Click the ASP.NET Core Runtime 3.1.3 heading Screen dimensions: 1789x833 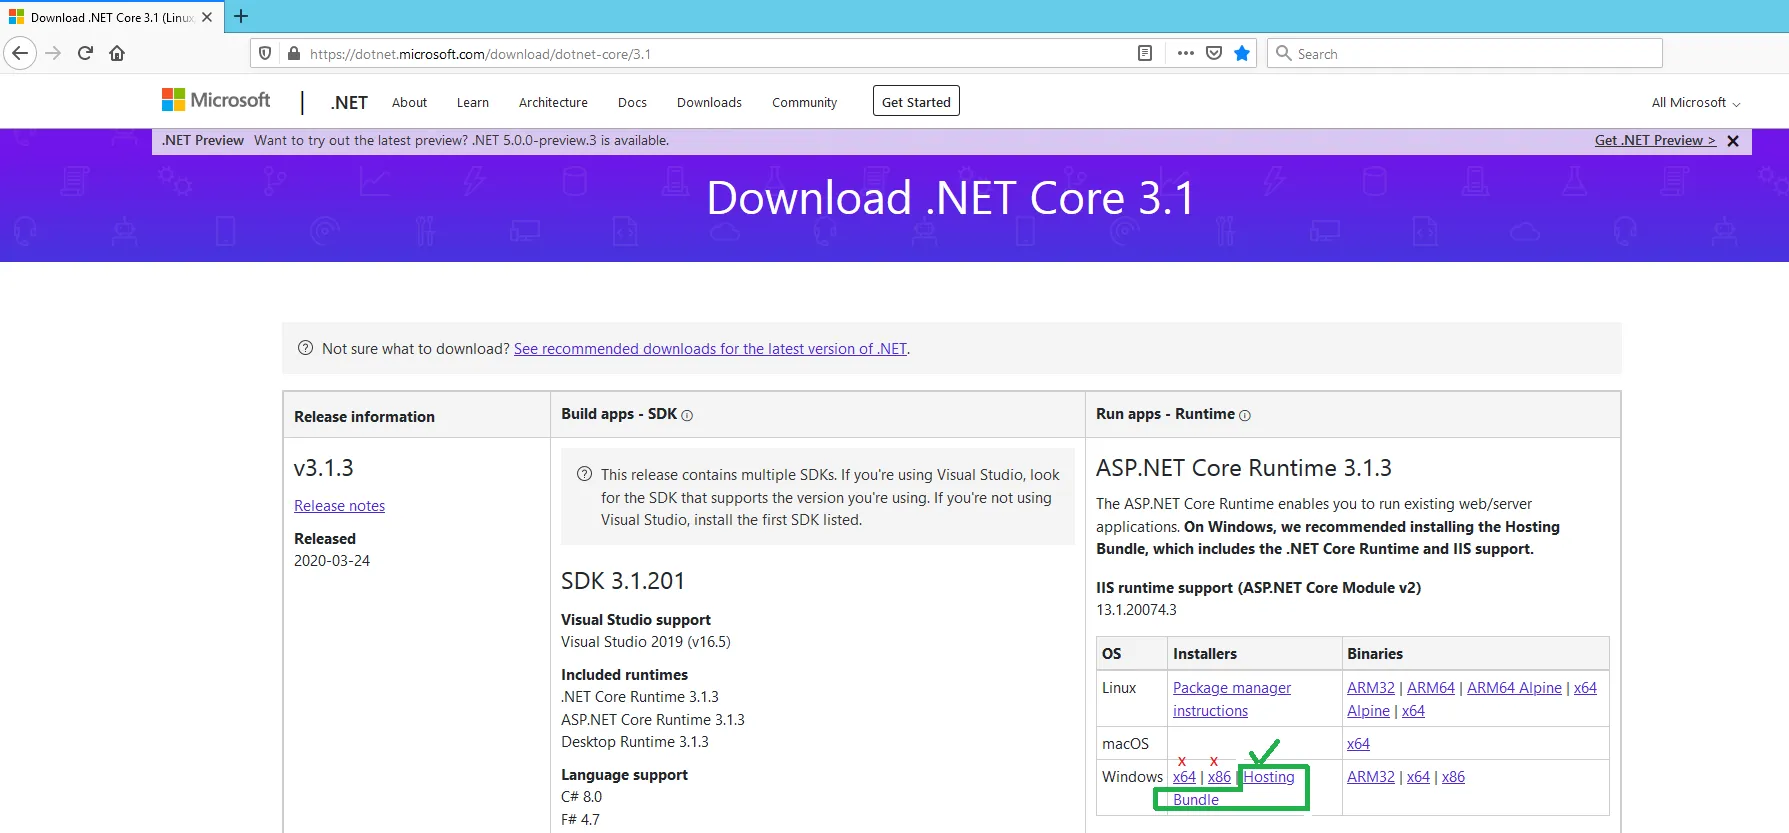pos(1243,468)
